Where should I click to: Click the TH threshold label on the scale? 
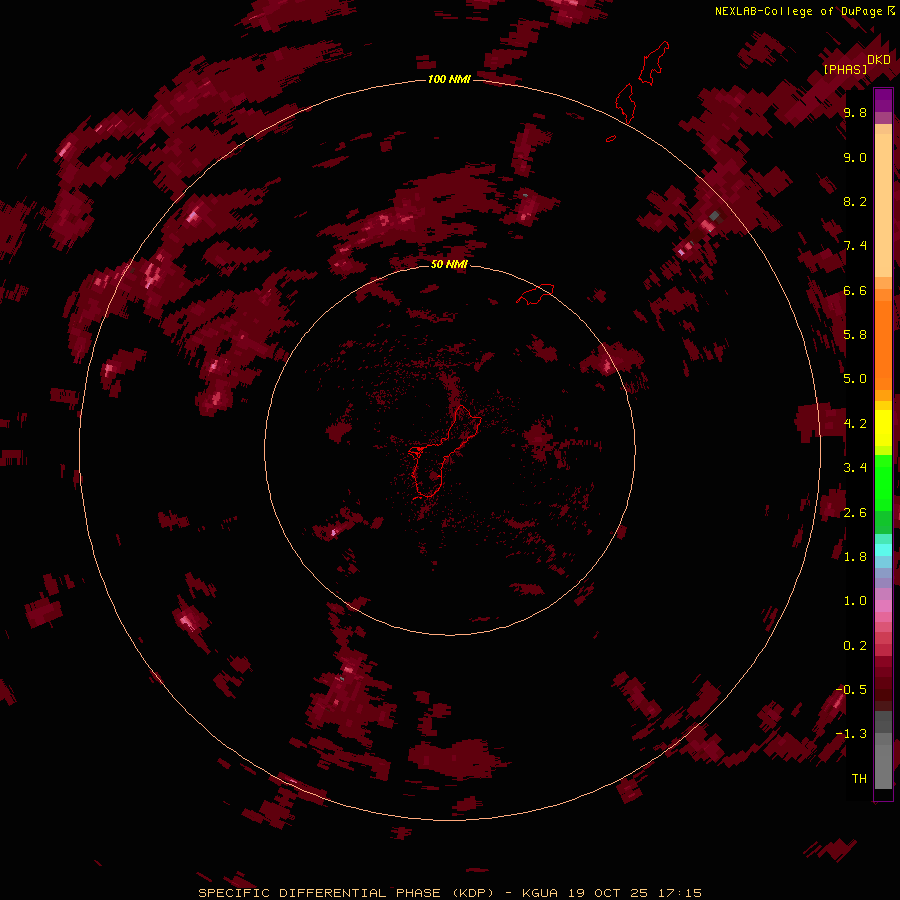click(859, 779)
